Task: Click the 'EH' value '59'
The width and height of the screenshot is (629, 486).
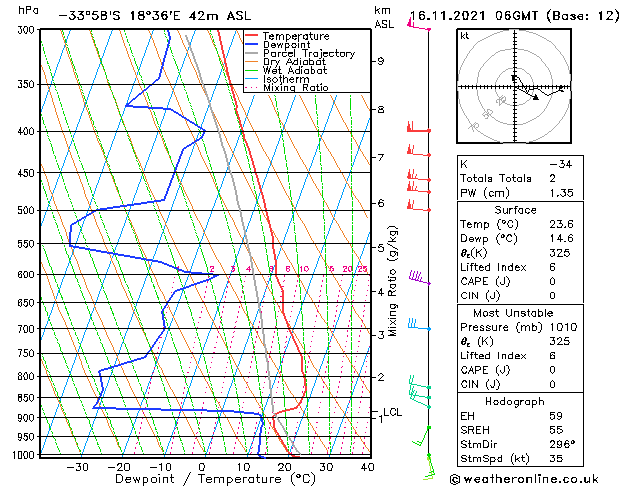Action: click(556, 416)
